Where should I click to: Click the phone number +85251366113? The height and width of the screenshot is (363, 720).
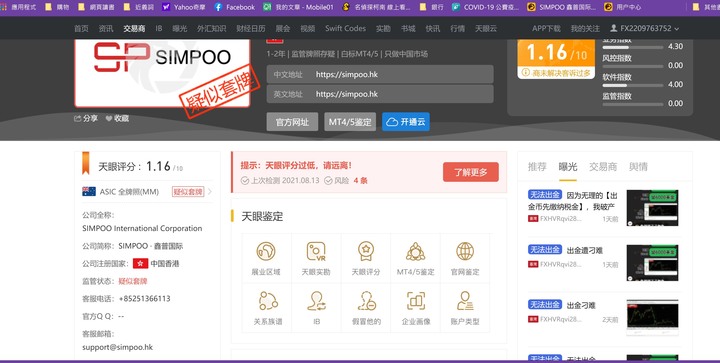click(144, 299)
